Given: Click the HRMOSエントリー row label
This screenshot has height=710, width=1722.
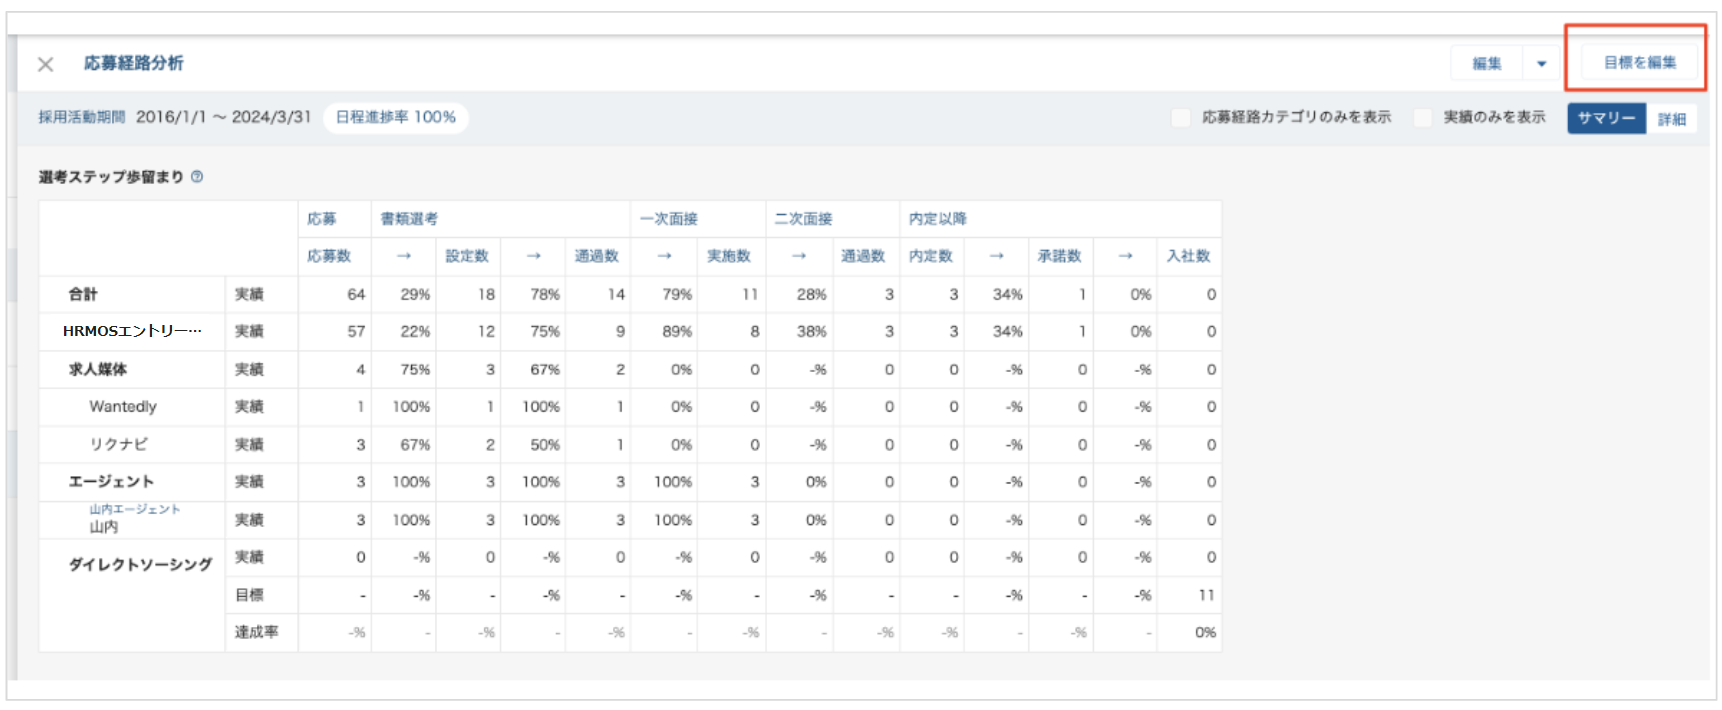Looking at the screenshot, I should point(132,331).
